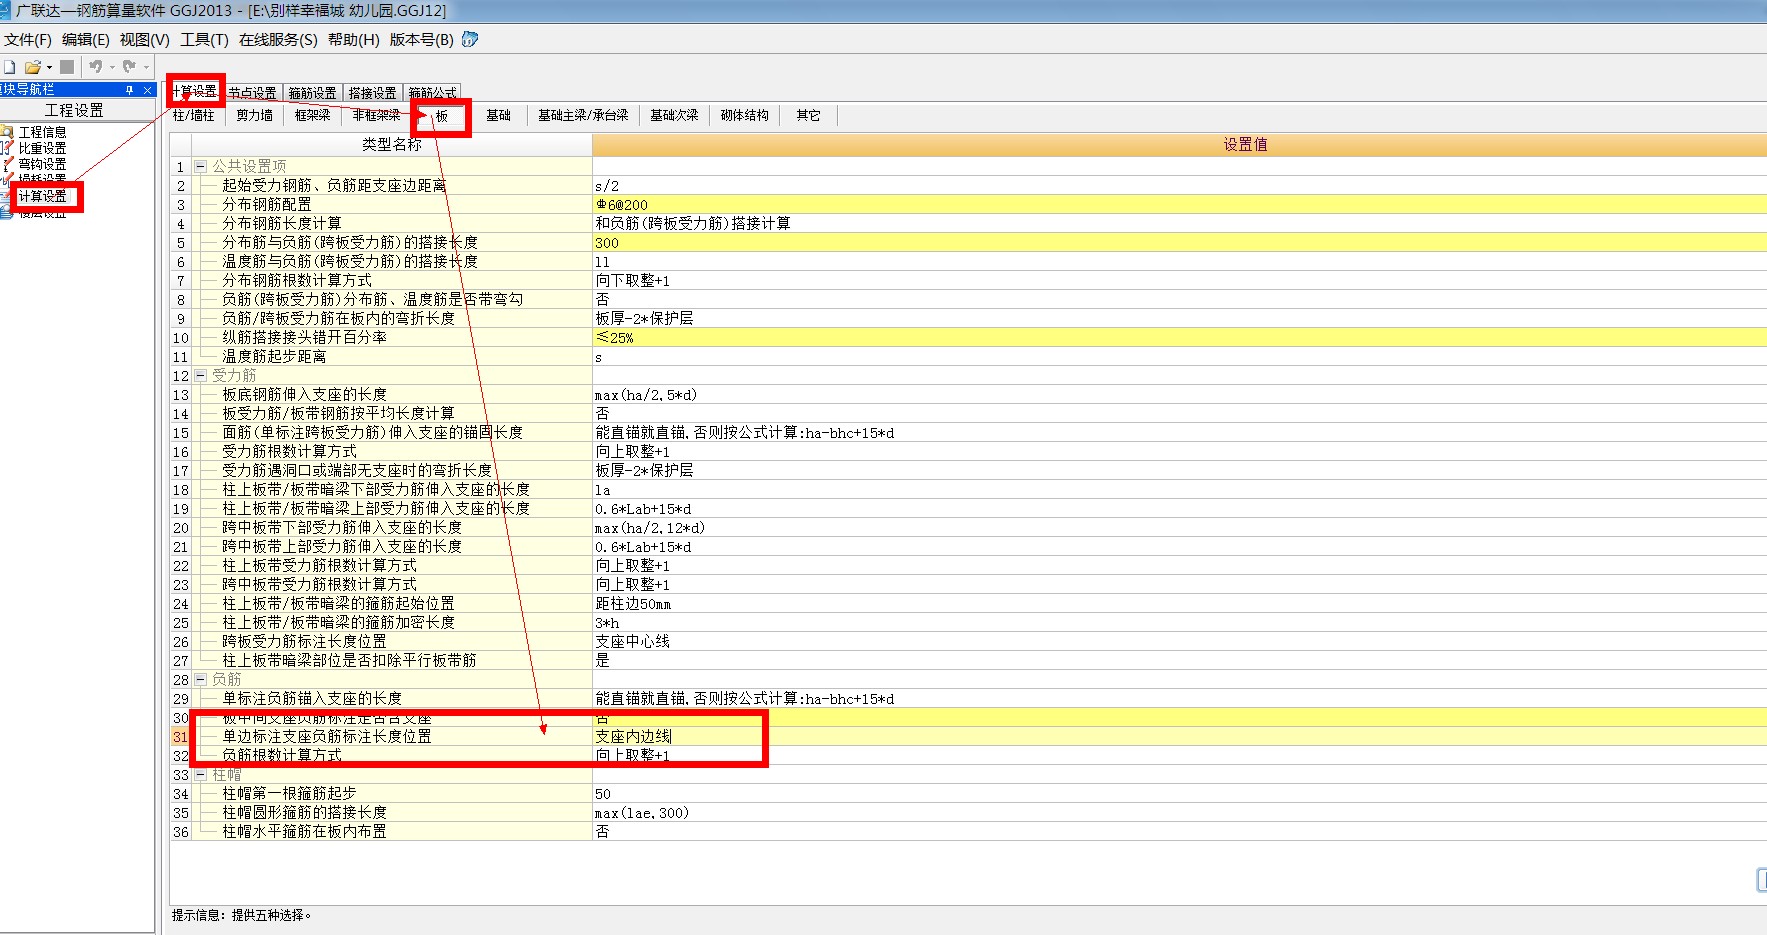1767x935 pixels.
Task: Redo the last undone action
Action: click(x=129, y=67)
